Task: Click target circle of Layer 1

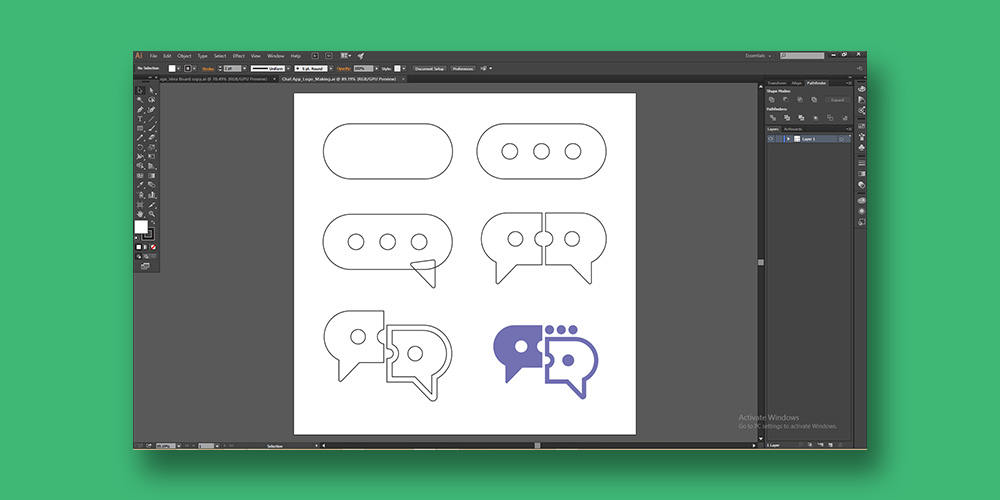Action: click(841, 139)
